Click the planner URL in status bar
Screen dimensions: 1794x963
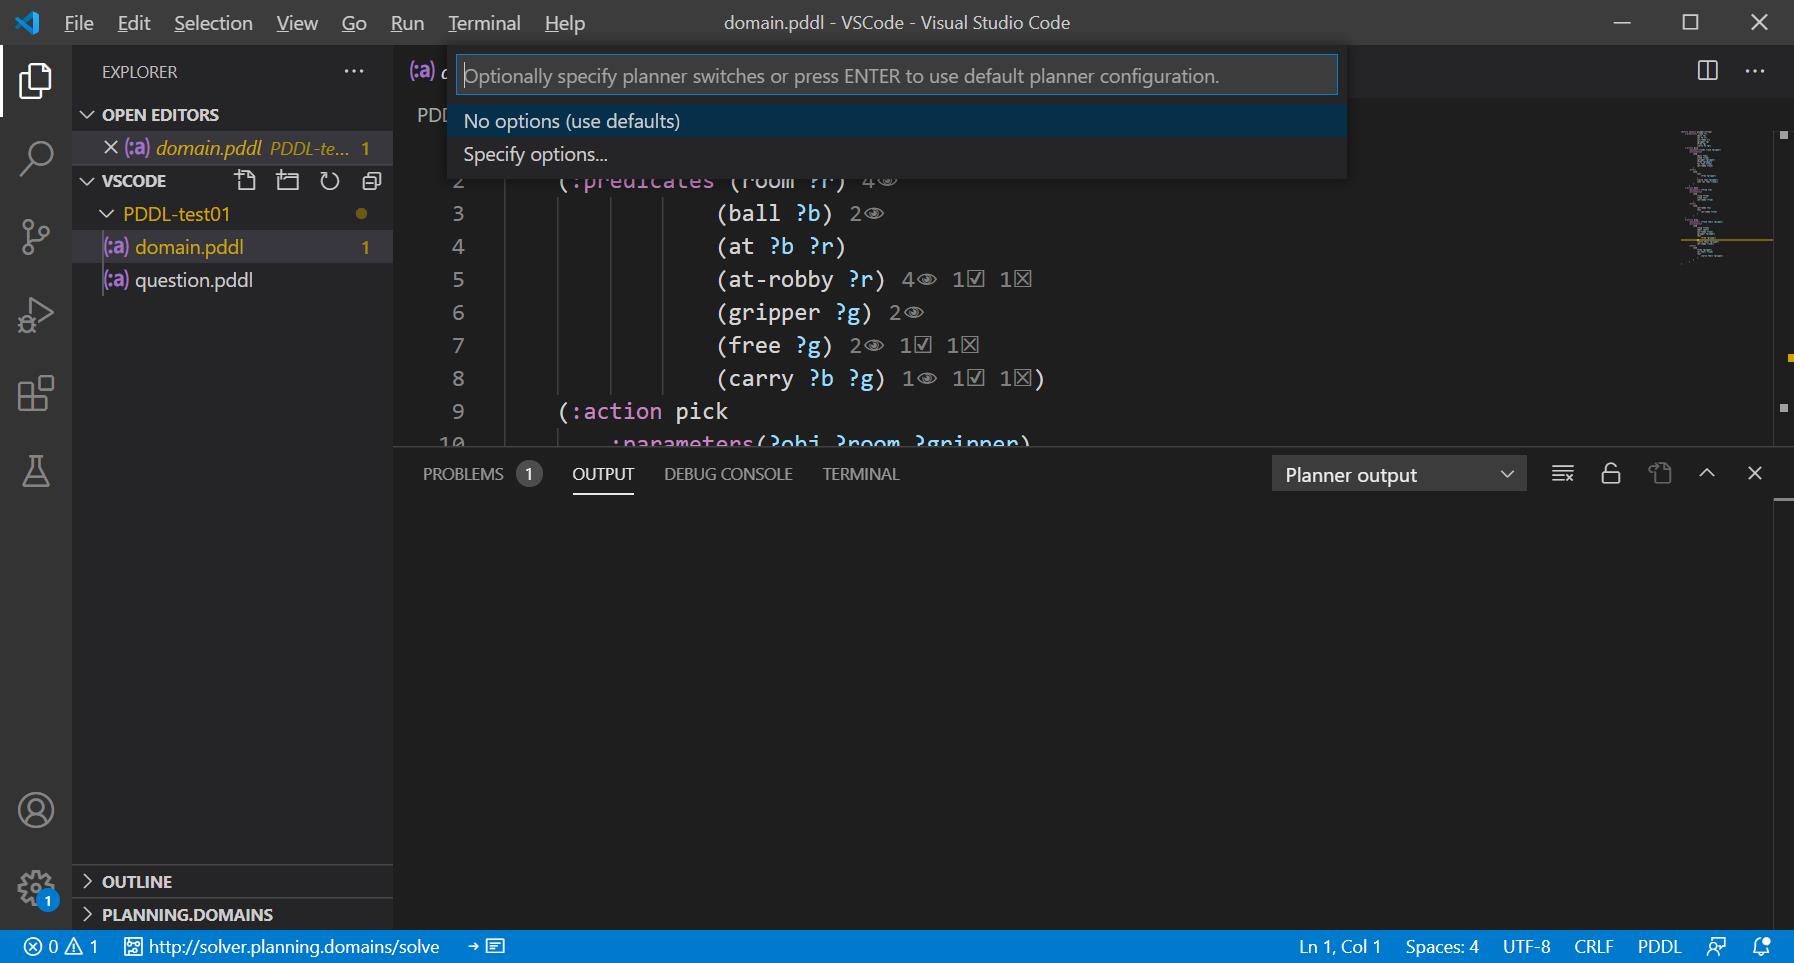(x=282, y=946)
